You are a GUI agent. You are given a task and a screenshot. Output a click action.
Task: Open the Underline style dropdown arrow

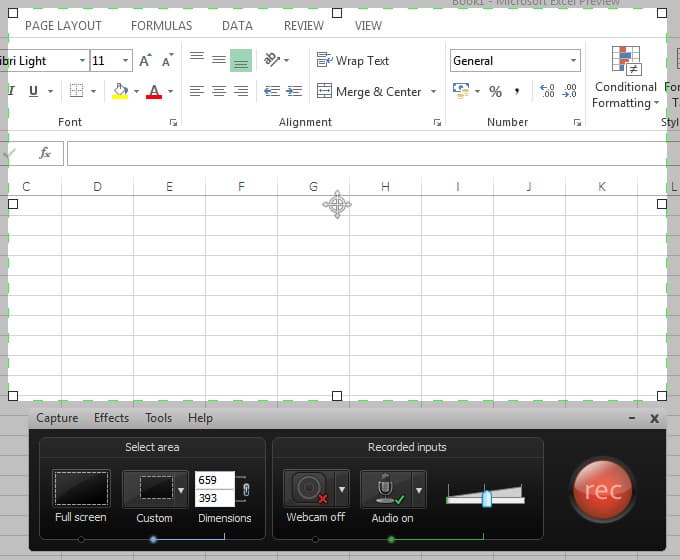tap(50, 91)
